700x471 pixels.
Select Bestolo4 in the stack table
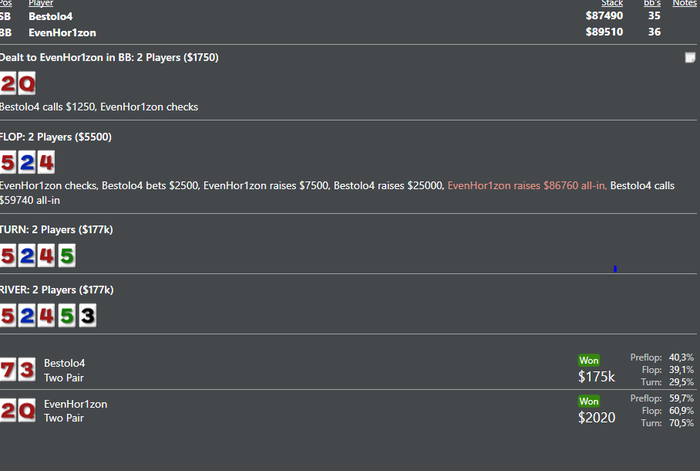50,16
